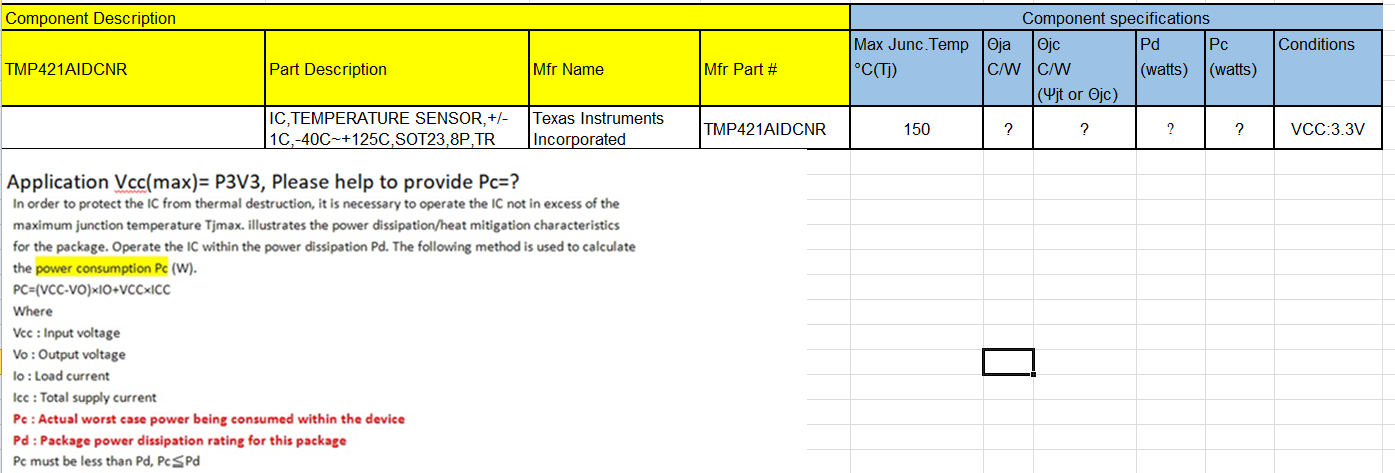Select the Mfr Name header cell
Viewport: 1395px width, 473px height.
pyautogui.click(x=613, y=69)
